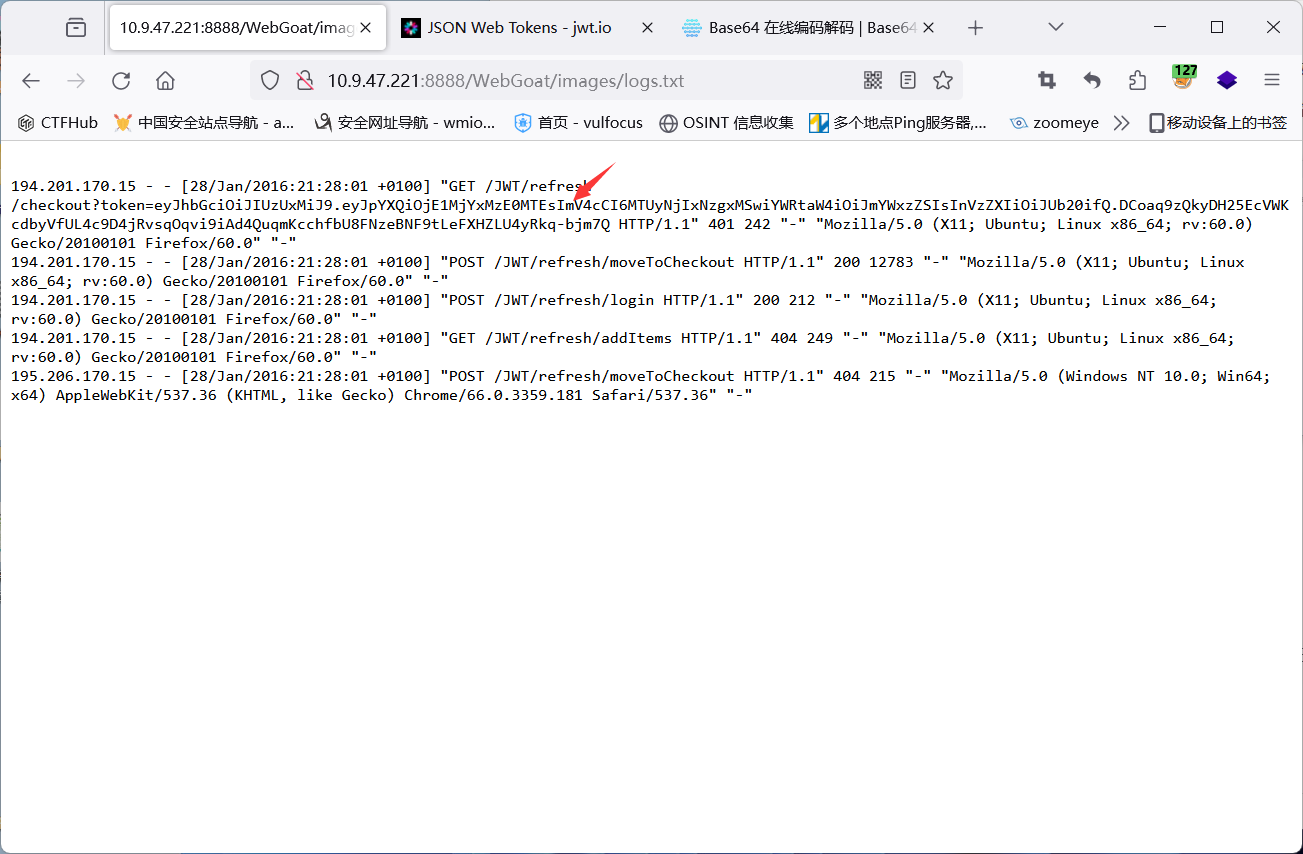
Task: Open the OSINT 信息收集 bookmark
Action: click(726, 123)
